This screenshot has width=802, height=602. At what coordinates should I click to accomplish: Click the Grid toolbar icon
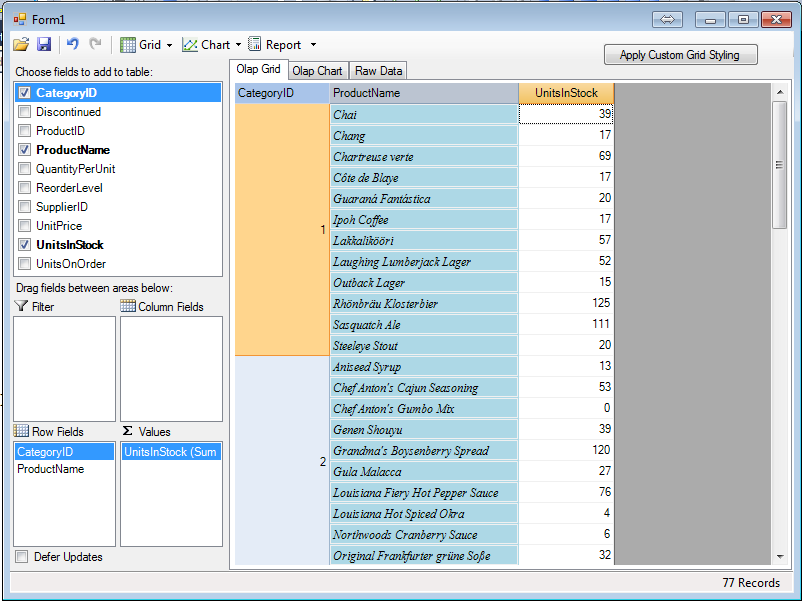click(x=127, y=45)
